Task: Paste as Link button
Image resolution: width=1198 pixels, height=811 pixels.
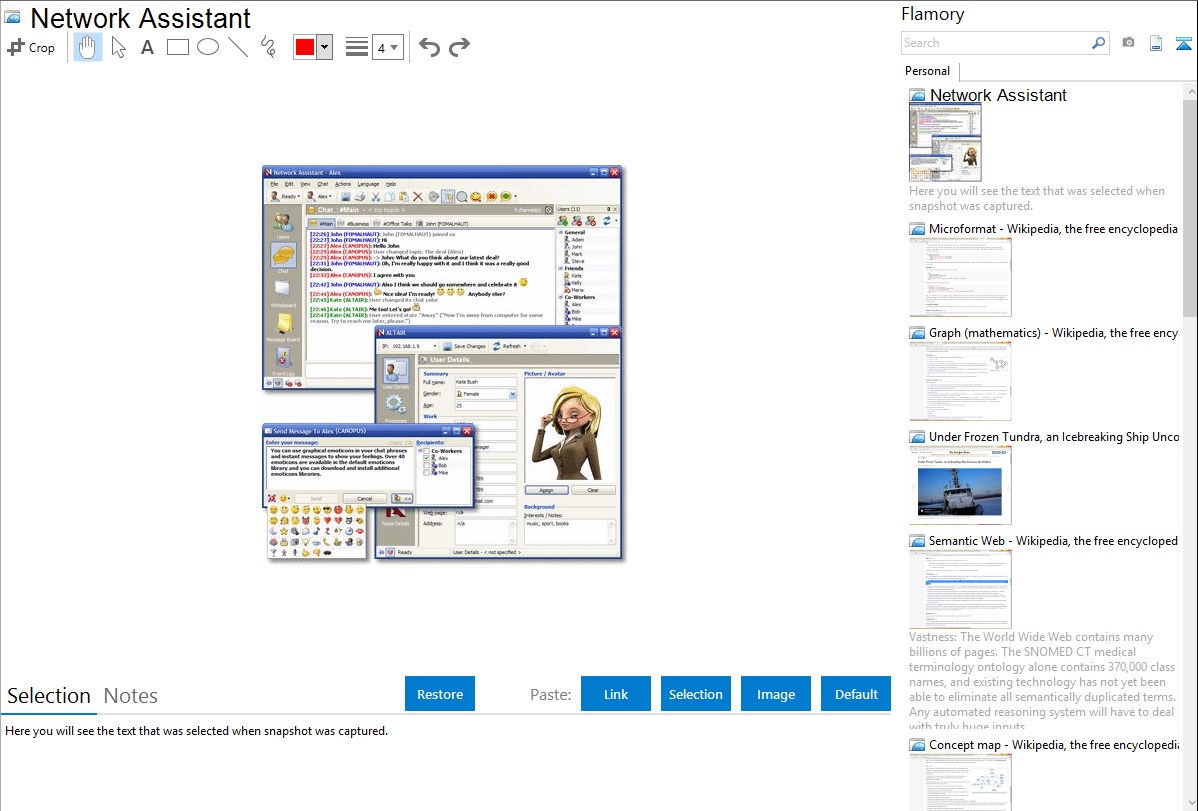Action: coord(616,694)
